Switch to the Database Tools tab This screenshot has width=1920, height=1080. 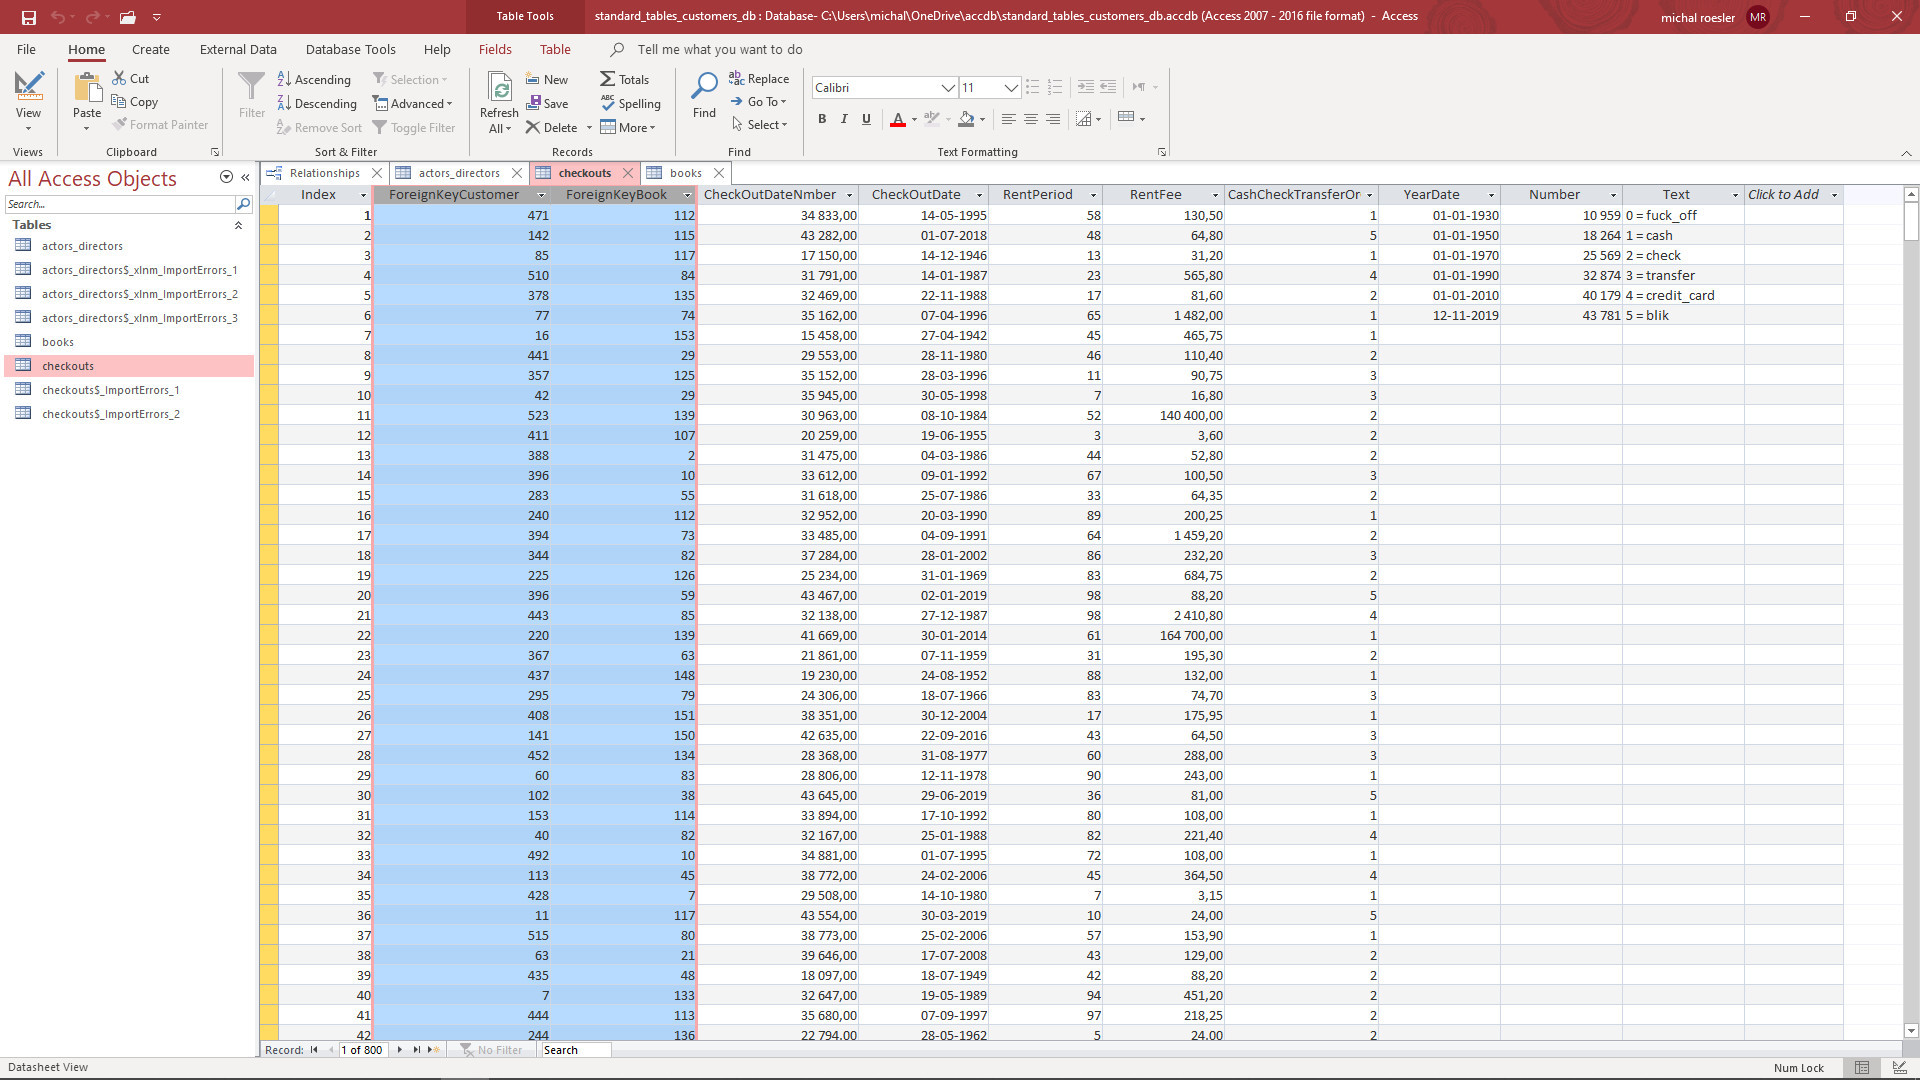[x=351, y=49]
